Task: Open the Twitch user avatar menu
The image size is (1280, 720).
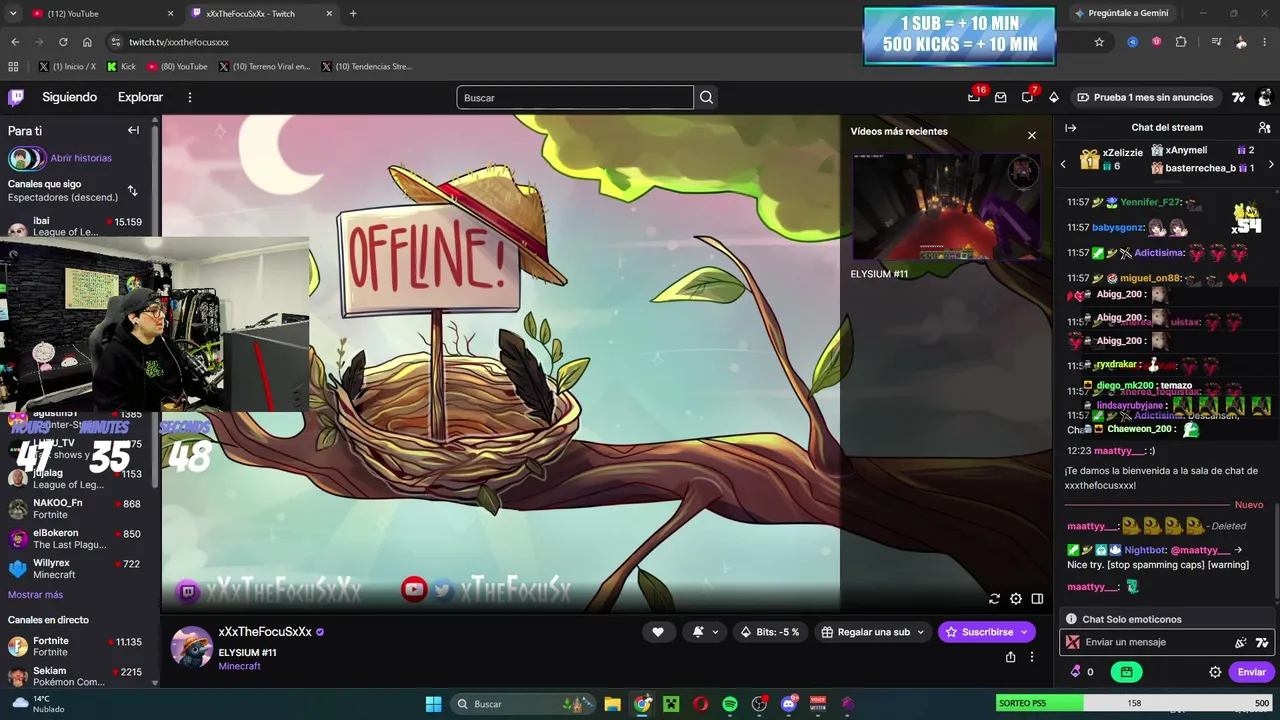Action: click(1265, 97)
